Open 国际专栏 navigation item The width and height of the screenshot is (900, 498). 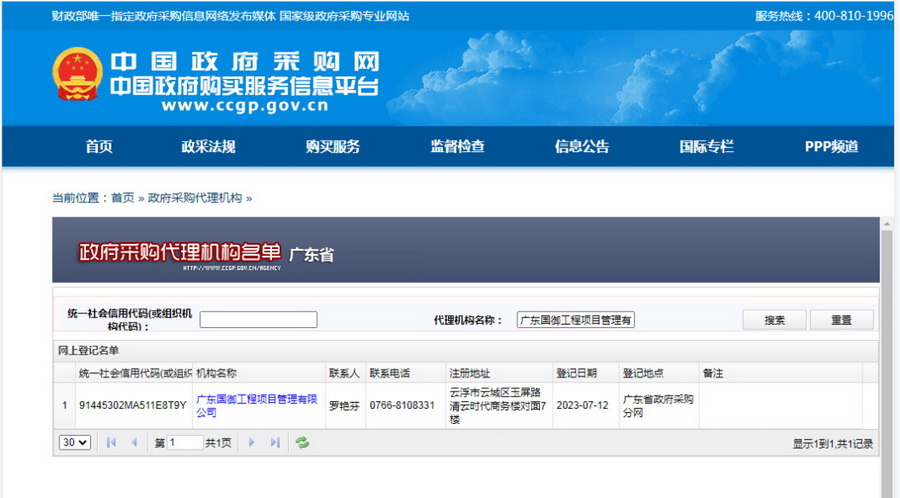tap(707, 147)
